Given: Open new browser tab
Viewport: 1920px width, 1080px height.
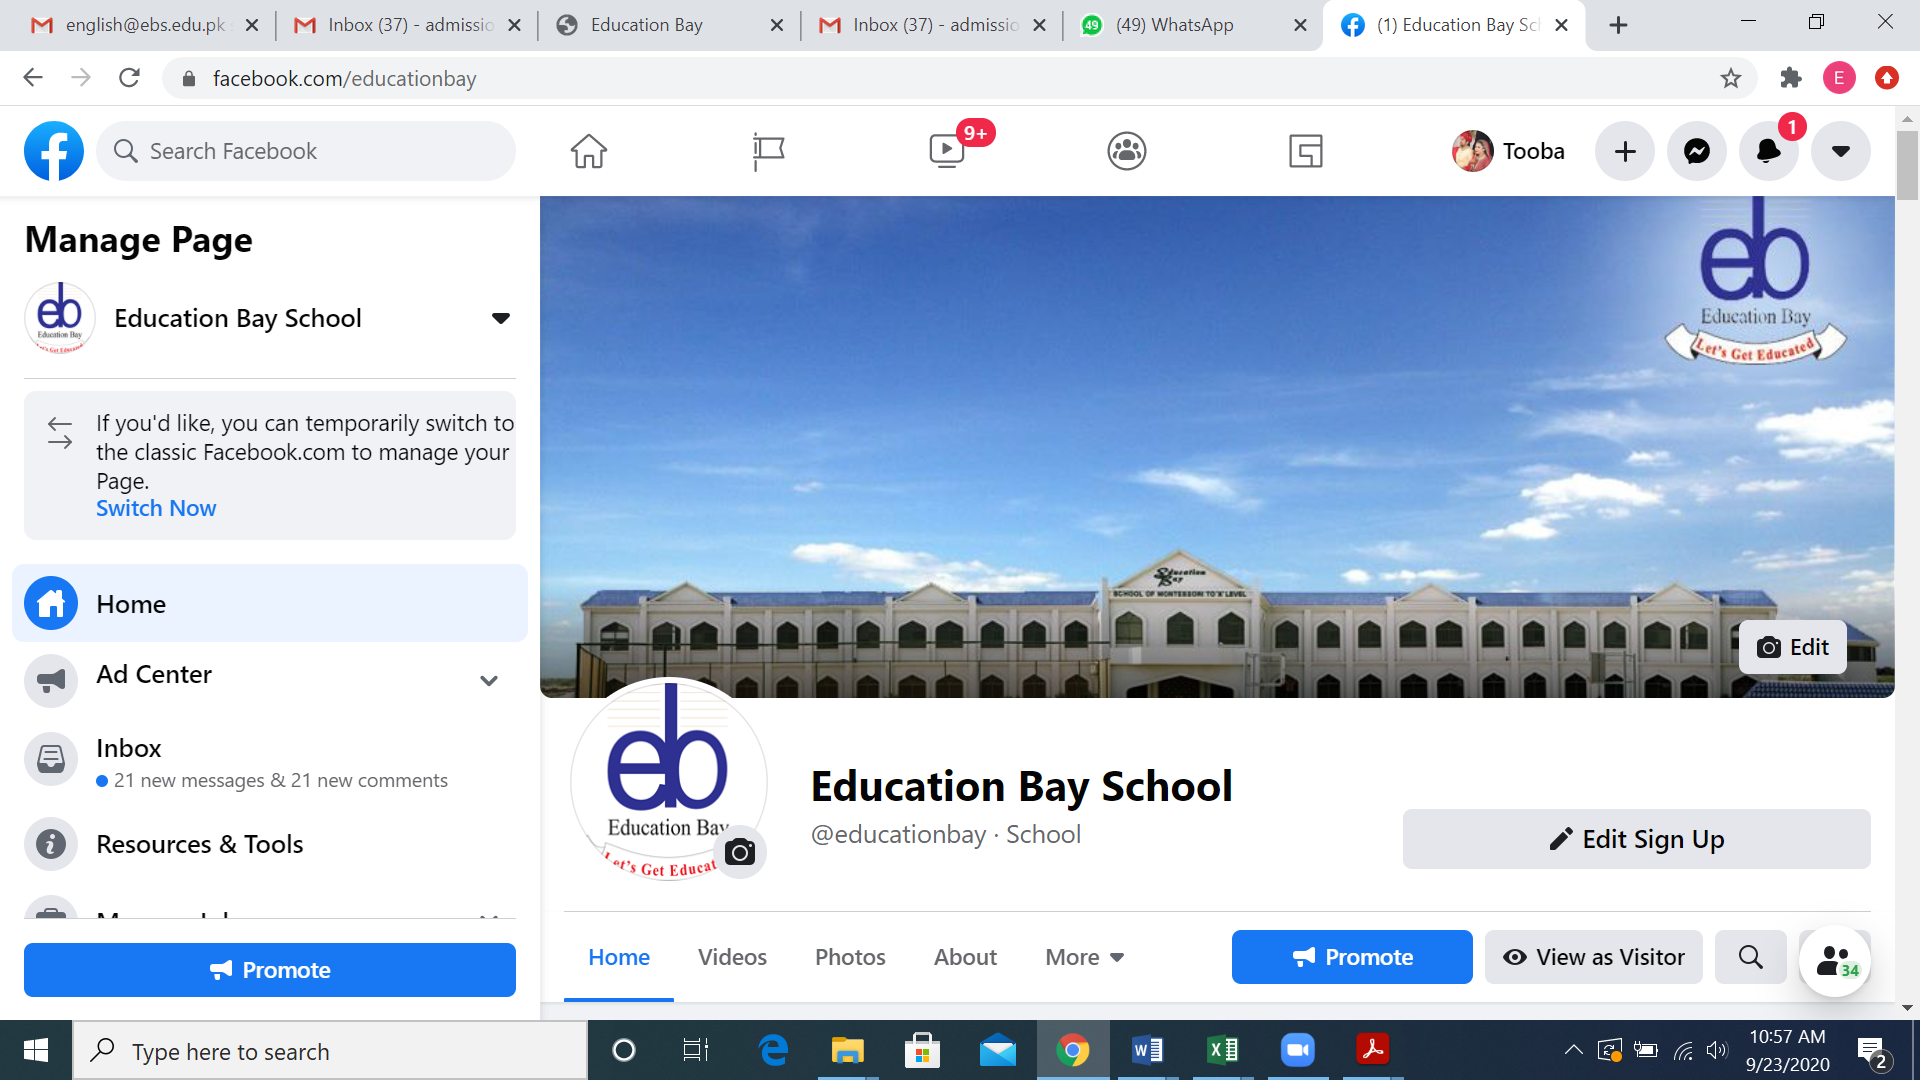Looking at the screenshot, I should point(1618,25).
